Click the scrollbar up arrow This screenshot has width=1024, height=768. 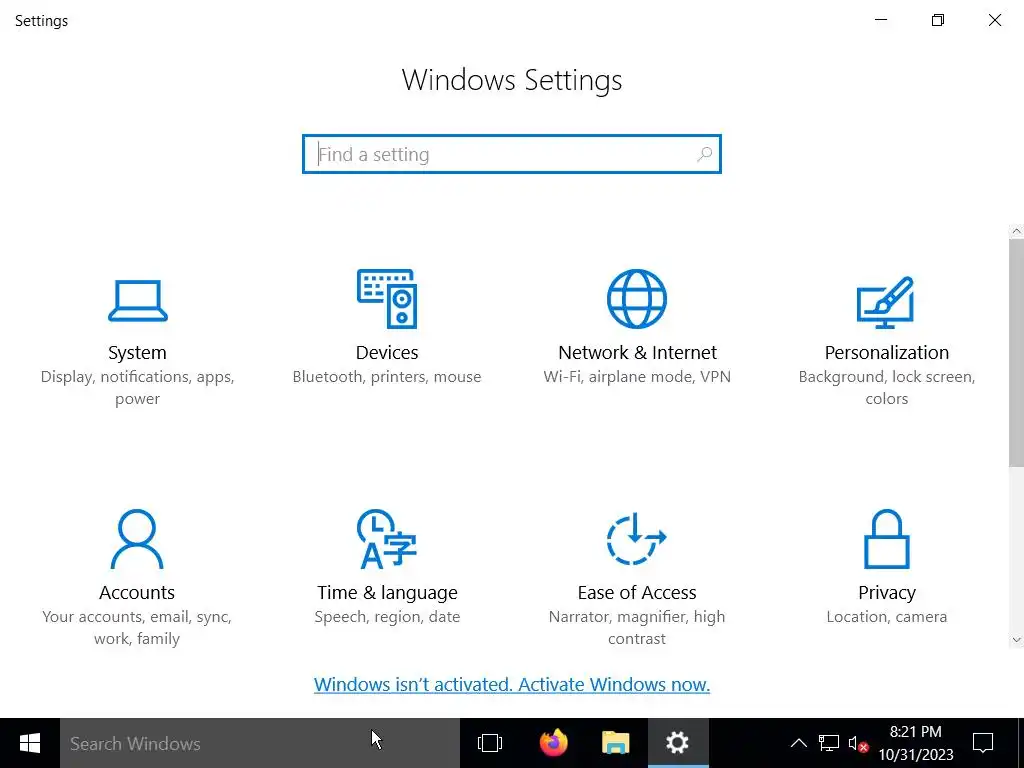click(x=1016, y=231)
